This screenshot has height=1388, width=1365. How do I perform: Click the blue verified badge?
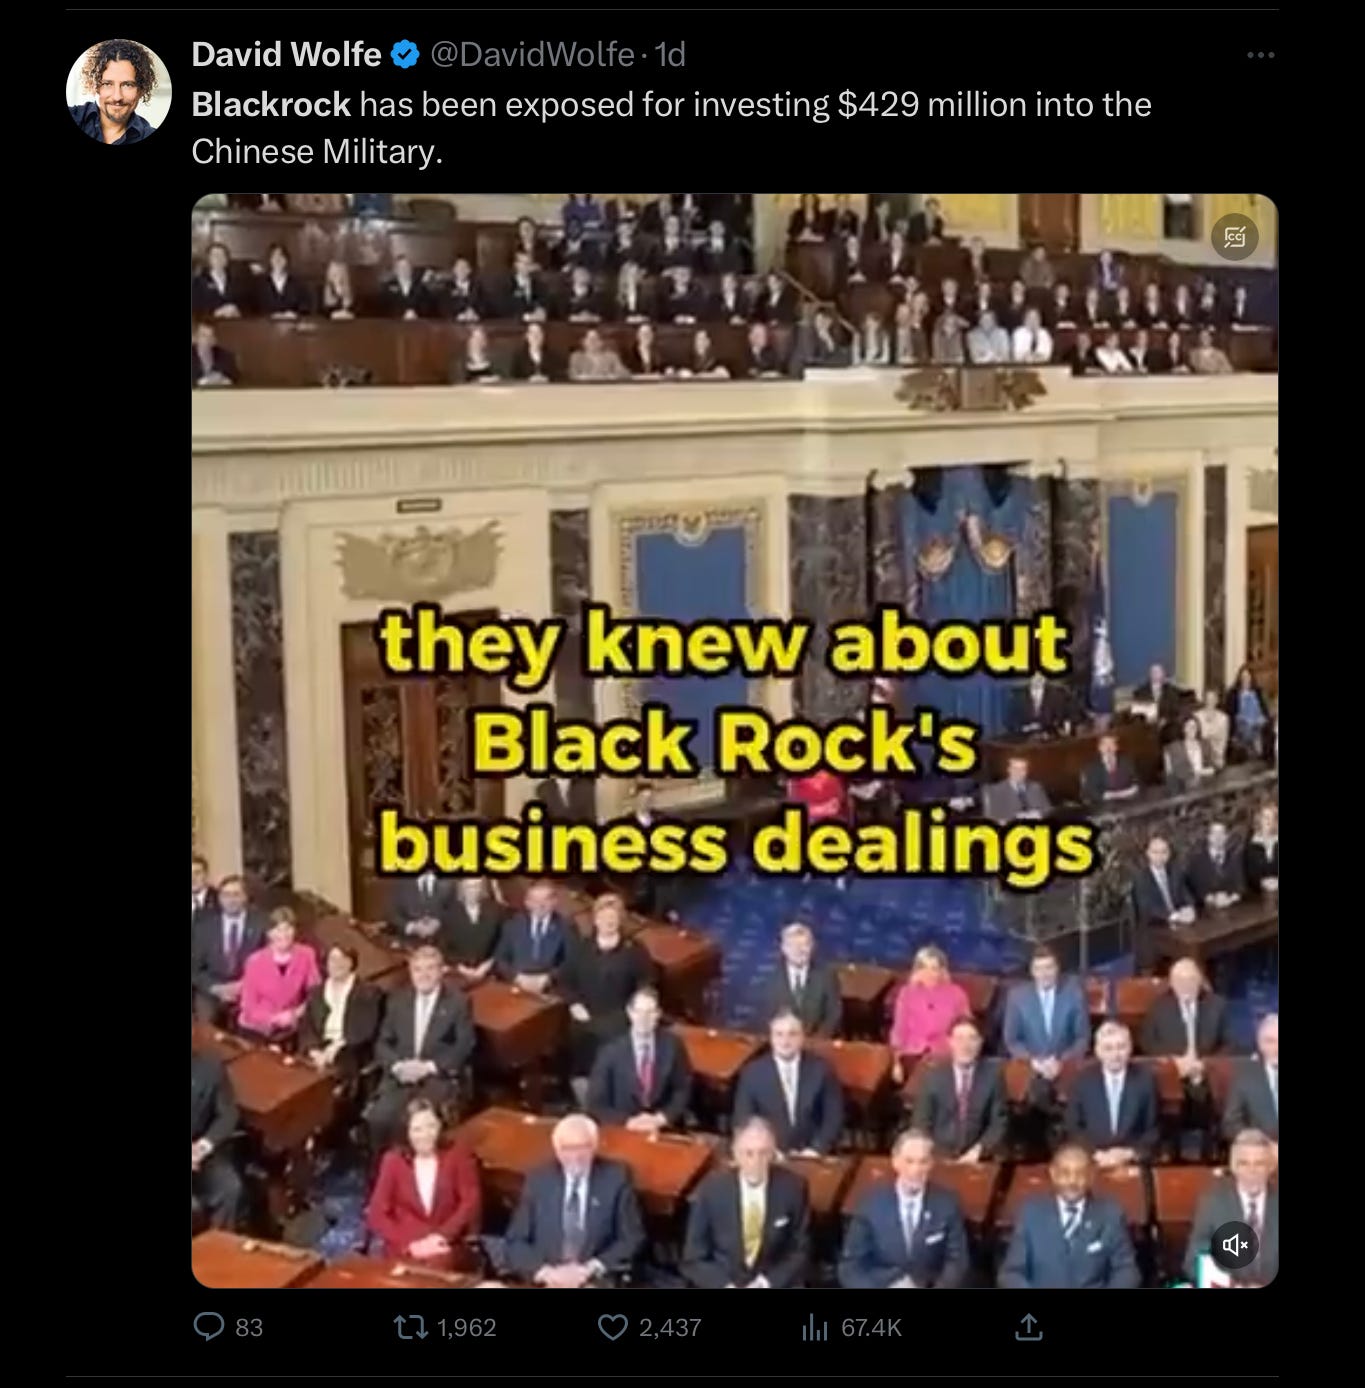tap(405, 54)
